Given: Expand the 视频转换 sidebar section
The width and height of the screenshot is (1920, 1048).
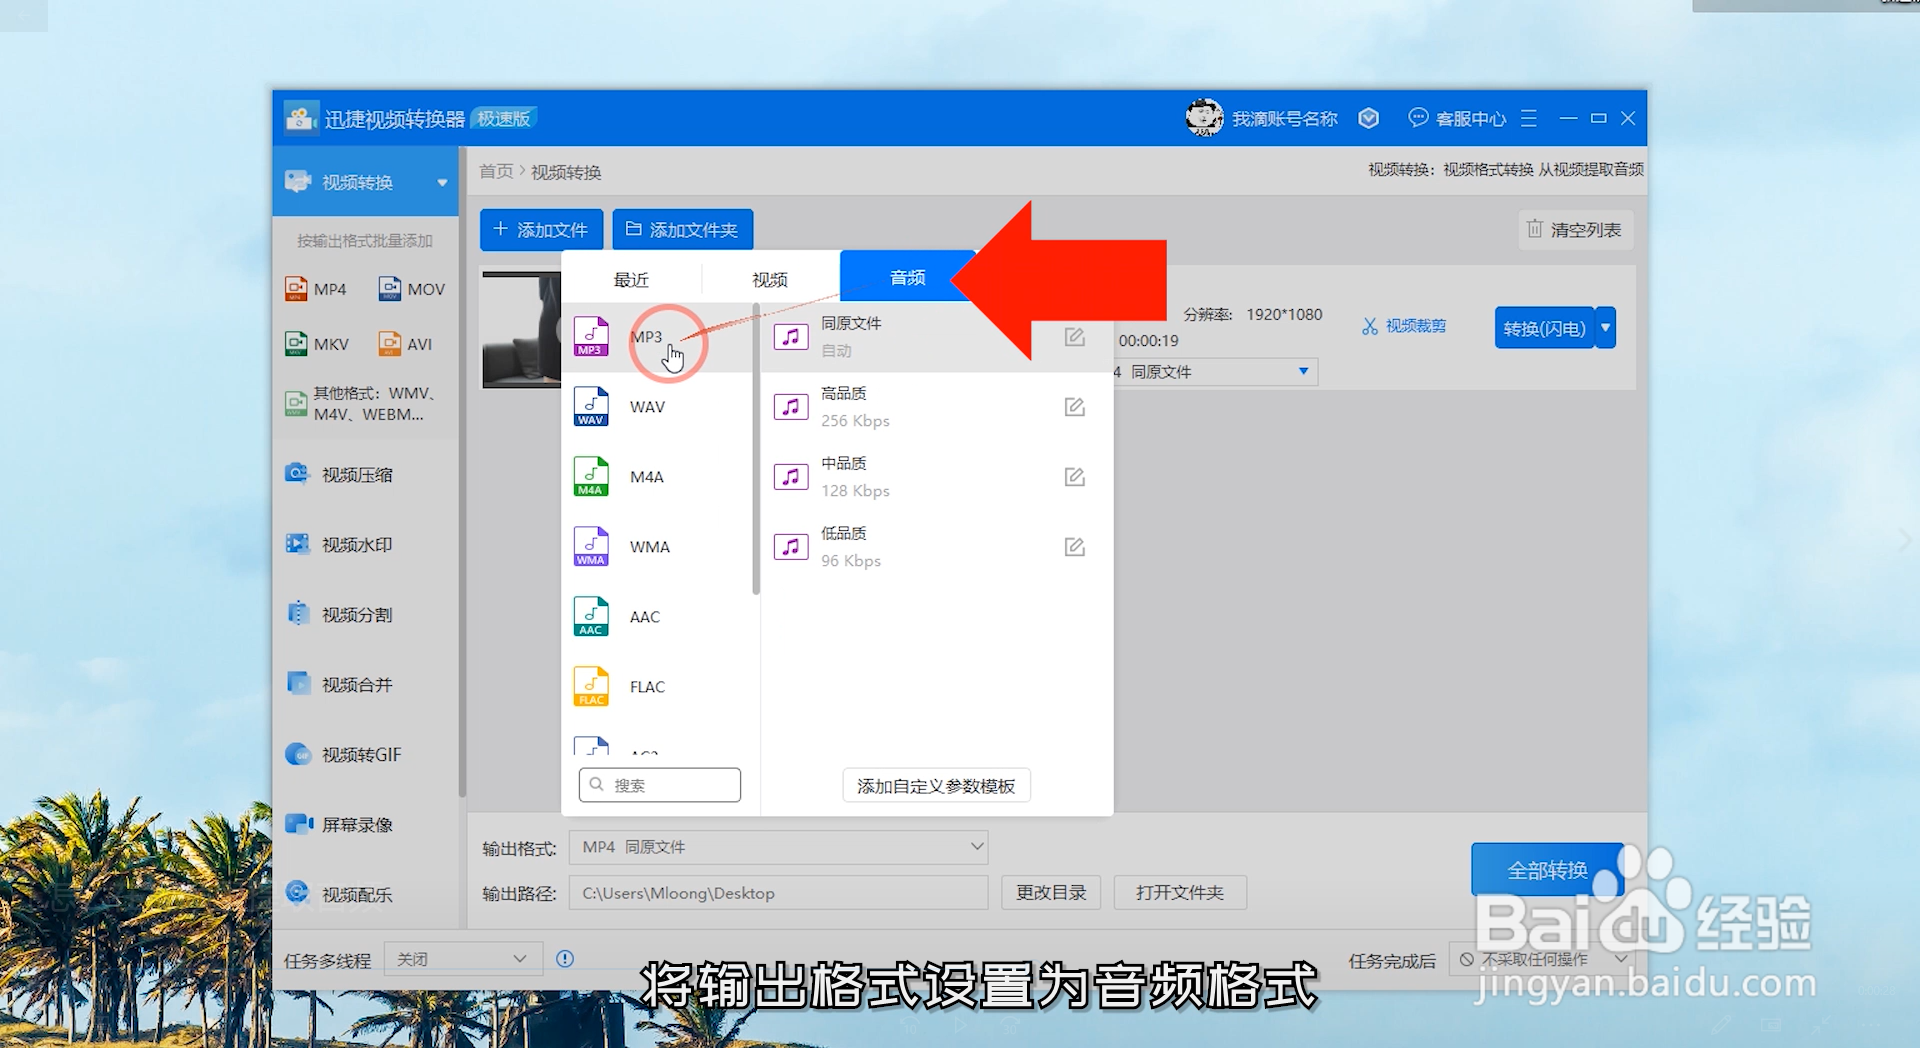Looking at the screenshot, I should (442, 182).
